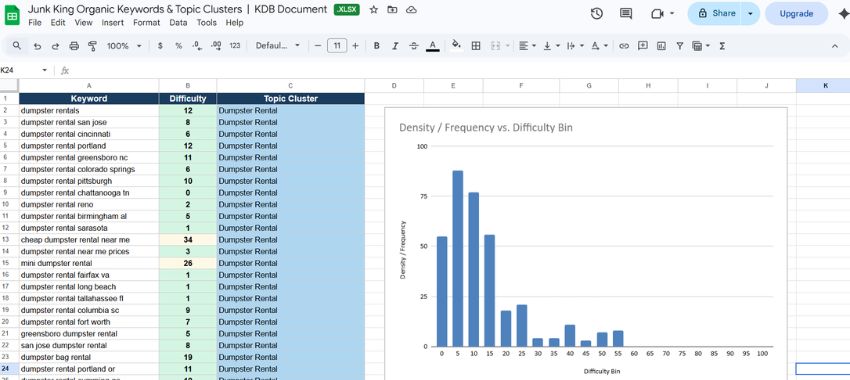
Task: Format as currency
Action: pos(160,46)
